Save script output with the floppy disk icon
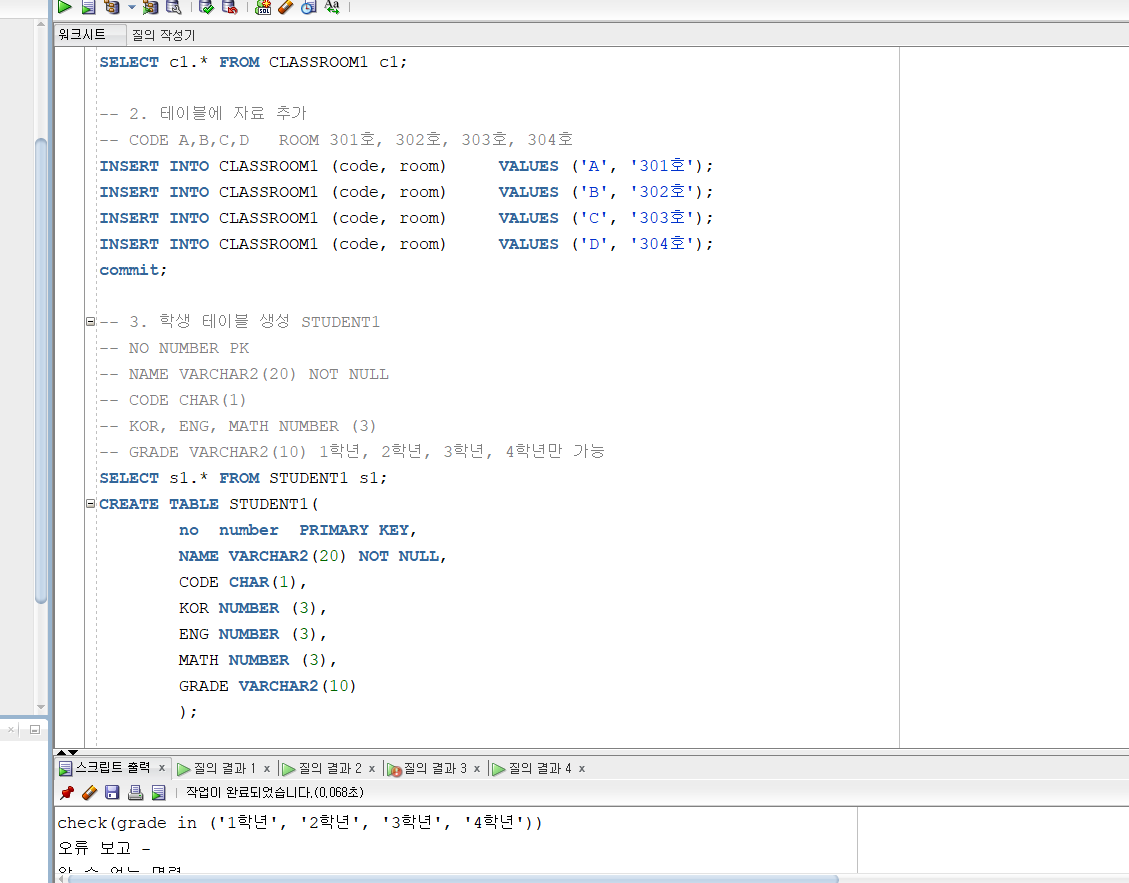 [x=112, y=793]
